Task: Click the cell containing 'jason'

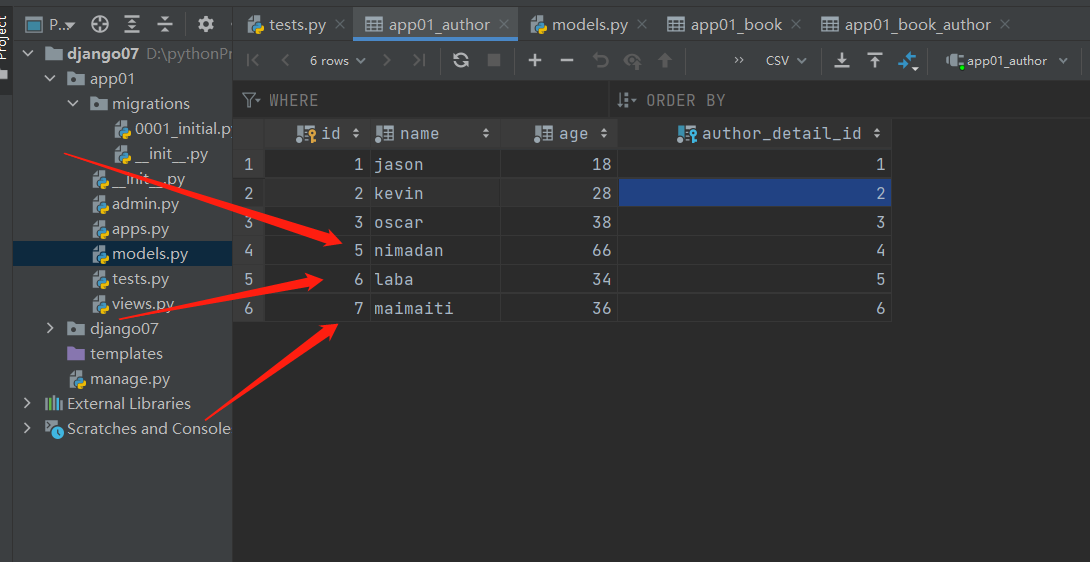Action: (x=435, y=164)
